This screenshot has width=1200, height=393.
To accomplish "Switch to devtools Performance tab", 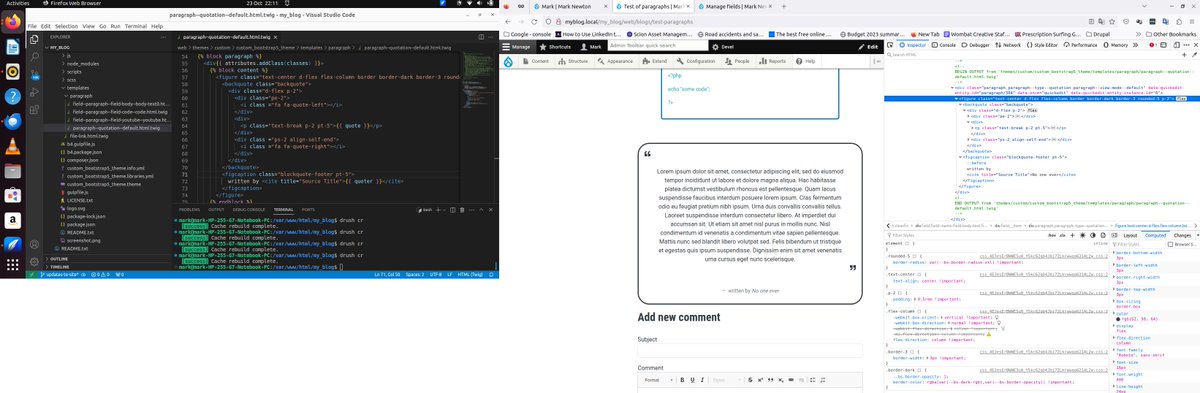I will tap(1081, 45).
